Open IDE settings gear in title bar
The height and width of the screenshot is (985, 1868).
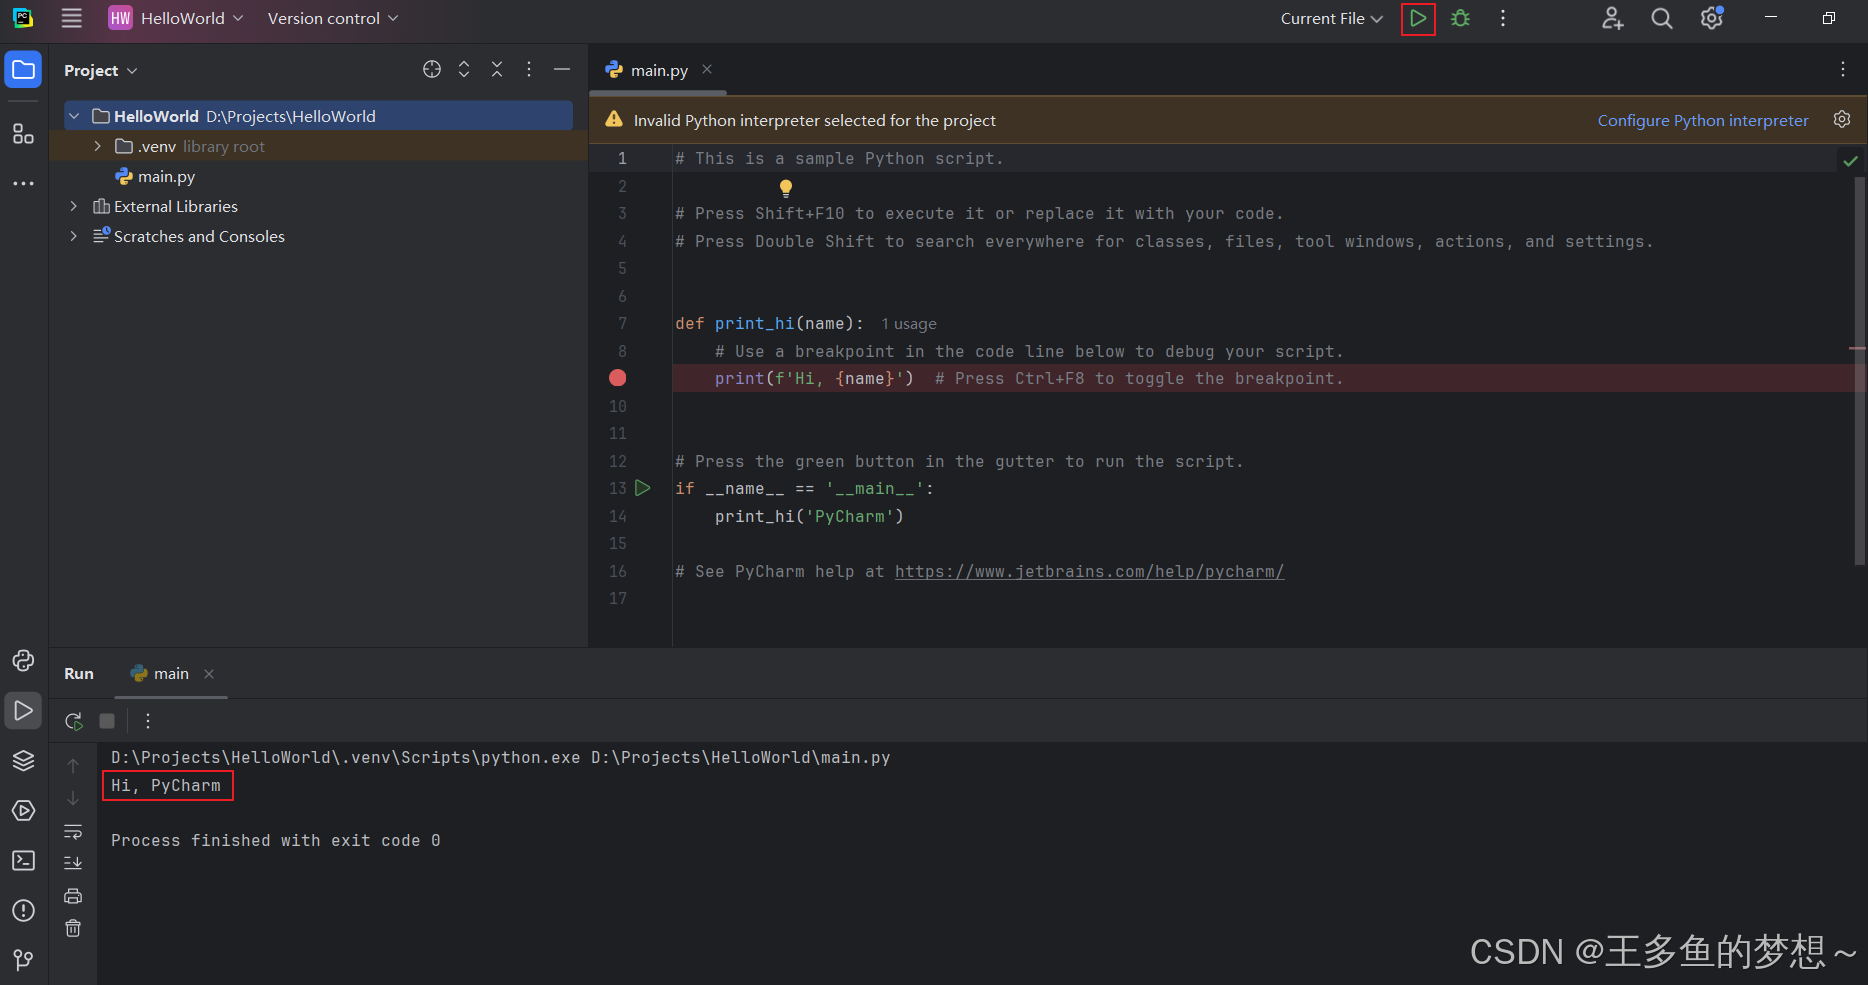(1711, 18)
